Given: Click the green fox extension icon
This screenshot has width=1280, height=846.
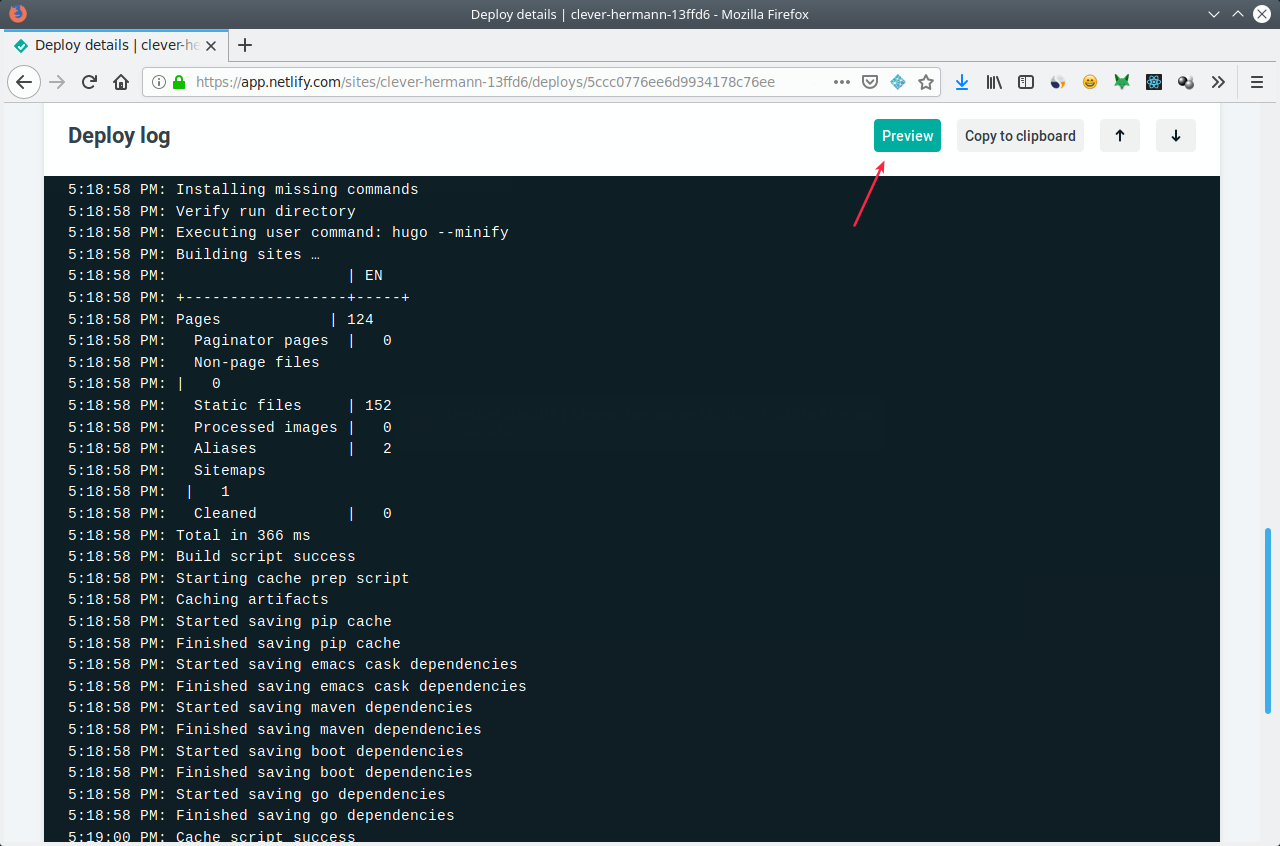Looking at the screenshot, I should point(1122,82).
